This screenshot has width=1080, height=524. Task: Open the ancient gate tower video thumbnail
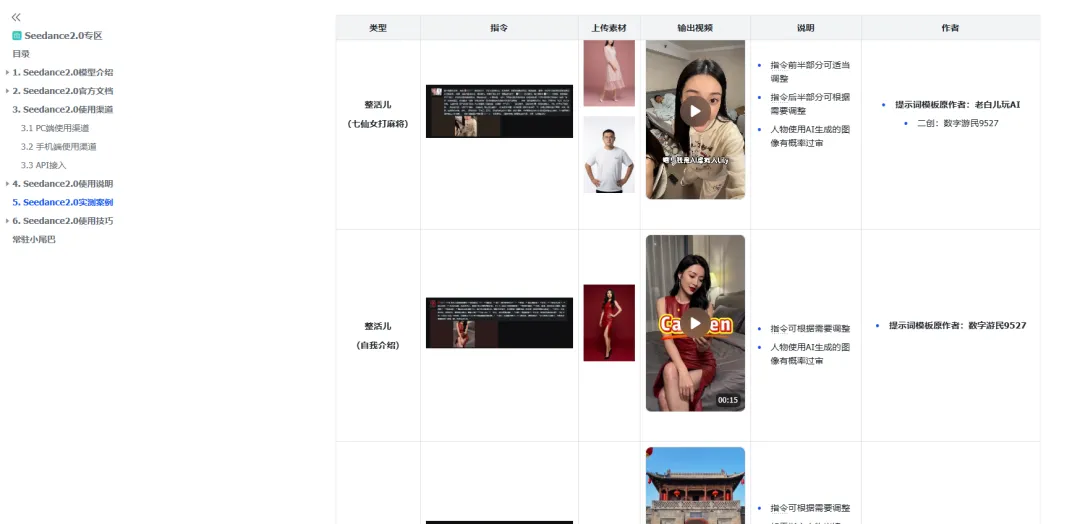coord(695,485)
